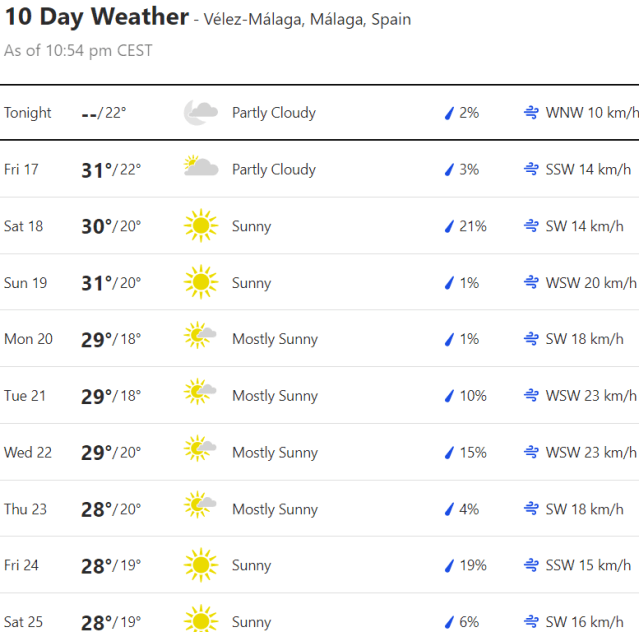This screenshot has width=639, height=632.
Task: Click the raindrop icon beside 19%
Action: click(449, 565)
